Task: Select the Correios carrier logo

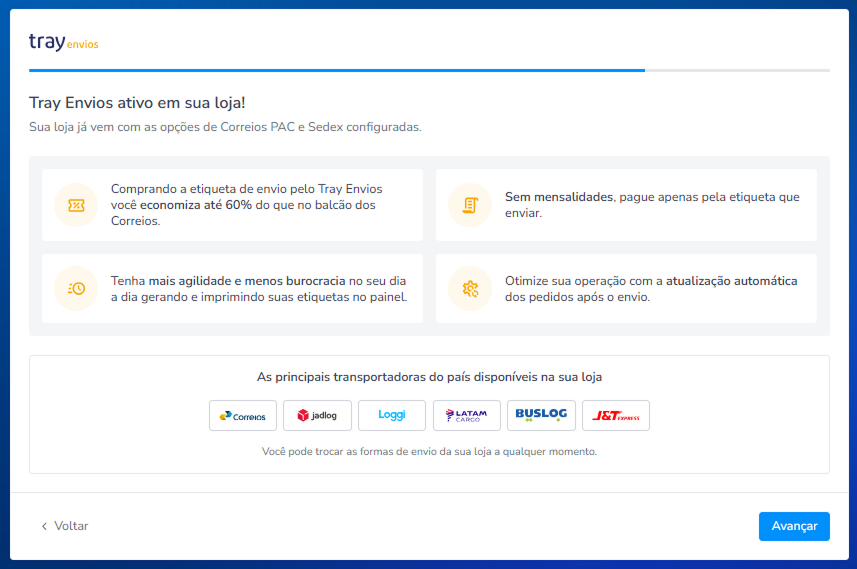Action: 243,415
